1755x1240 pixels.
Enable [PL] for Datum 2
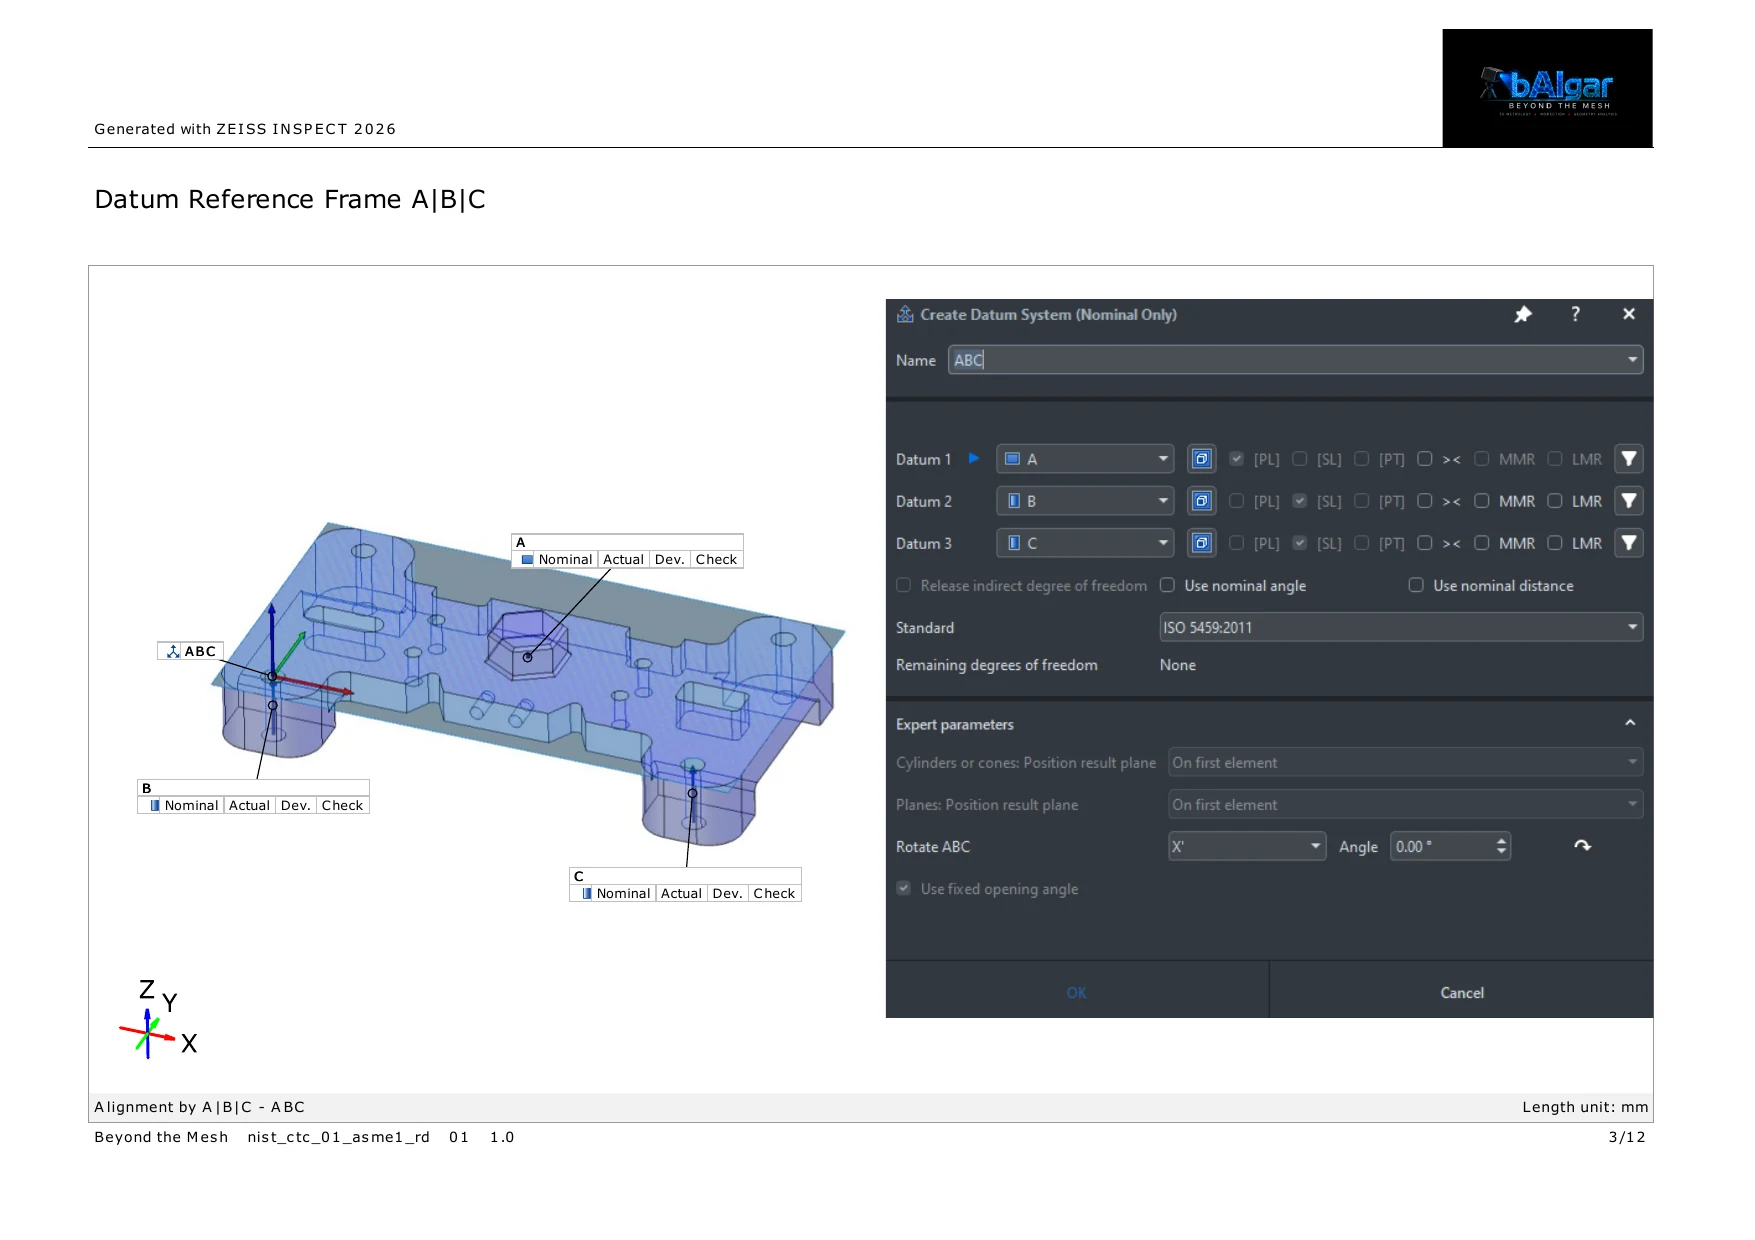(1237, 501)
